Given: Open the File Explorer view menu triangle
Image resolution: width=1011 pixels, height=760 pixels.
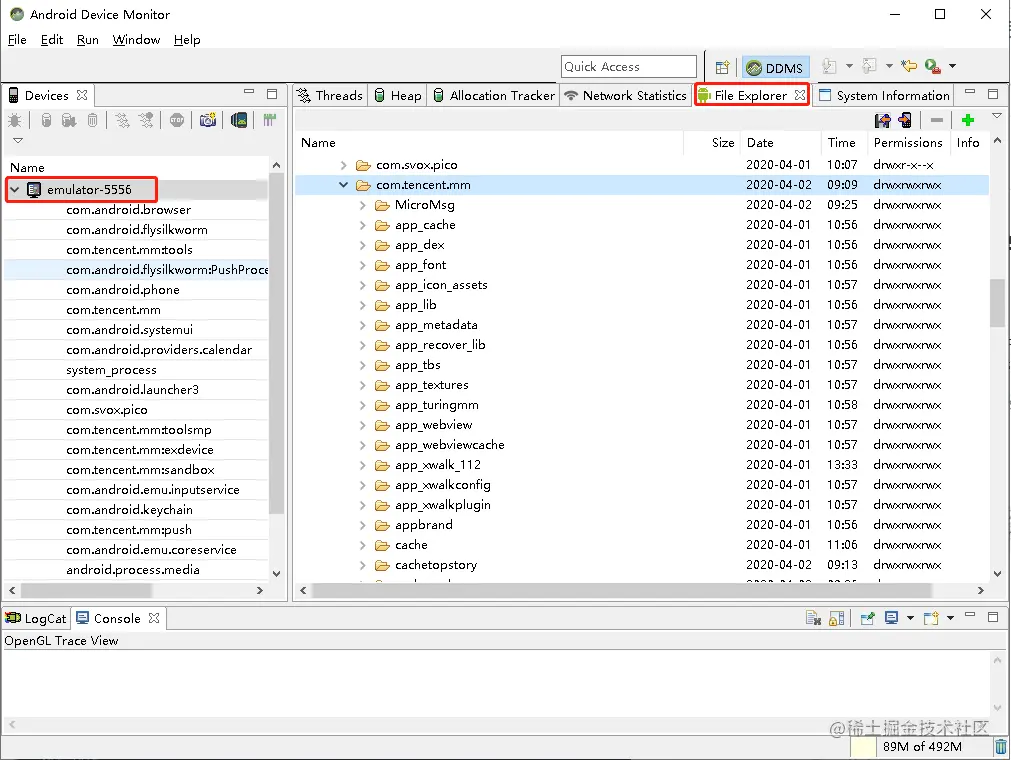Looking at the screenshot, I should pyautogui.click(x=997, y=116).
